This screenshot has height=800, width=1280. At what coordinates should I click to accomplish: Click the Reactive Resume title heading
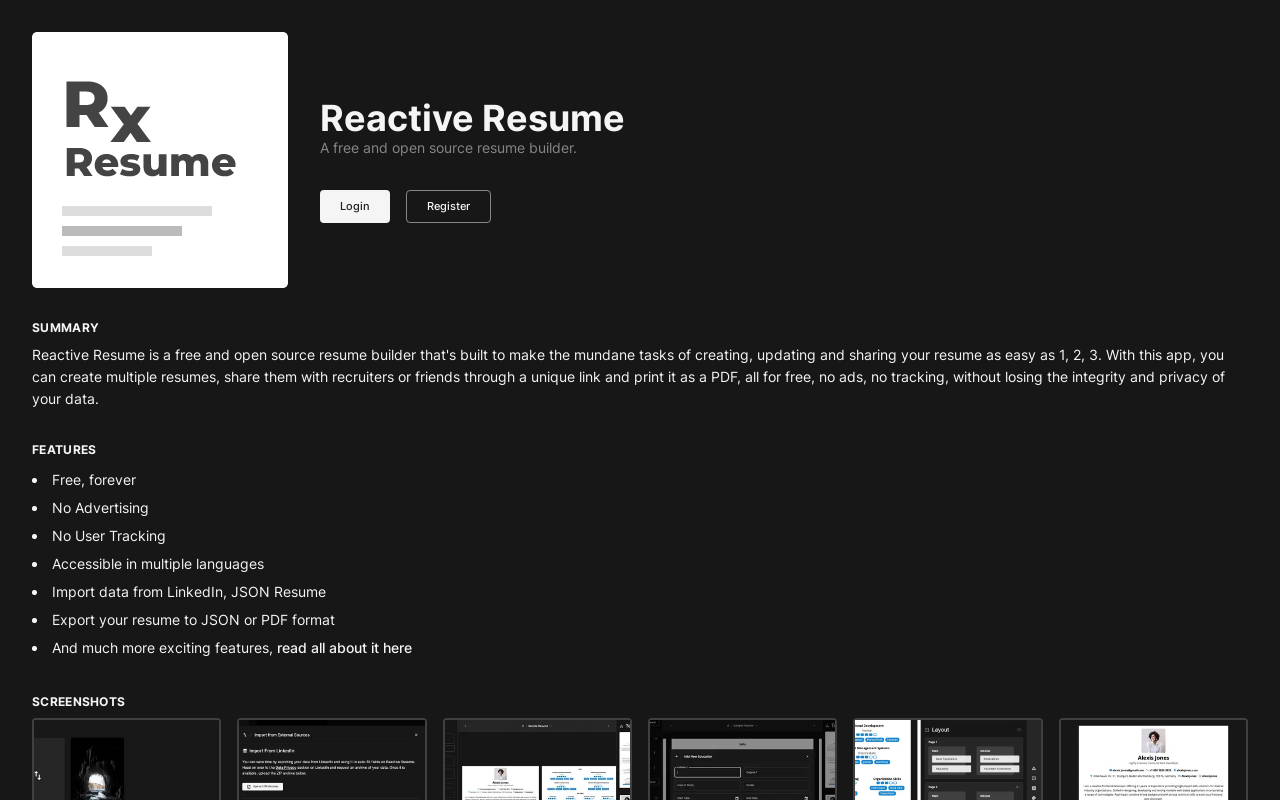point(472,118)
